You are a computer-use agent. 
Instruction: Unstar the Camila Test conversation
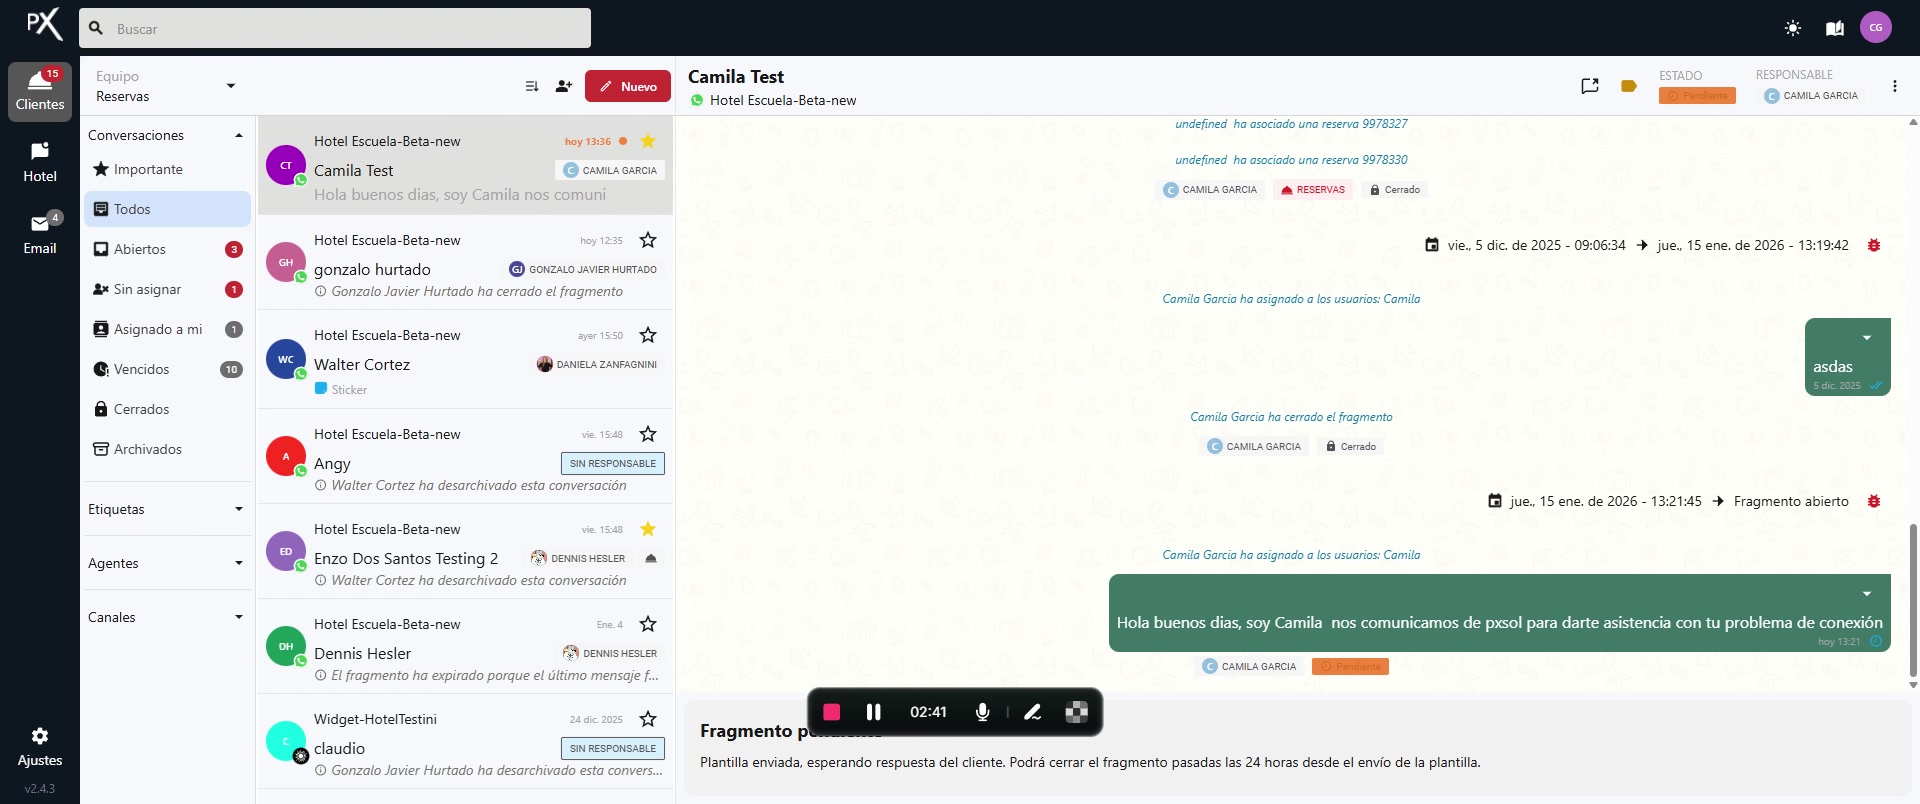(x=648, y=141)
